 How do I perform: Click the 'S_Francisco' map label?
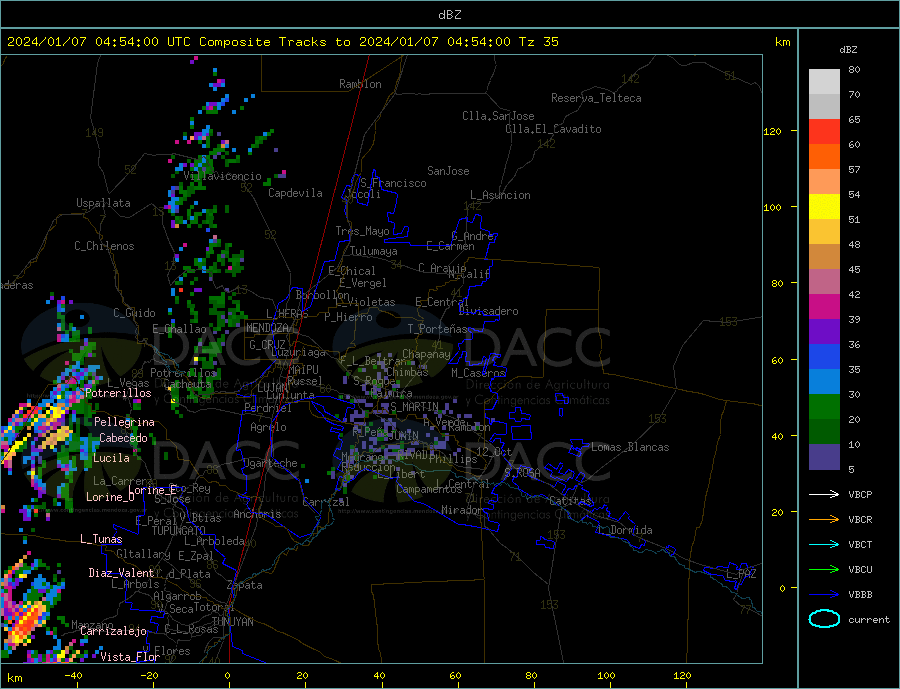click(394, 184)
